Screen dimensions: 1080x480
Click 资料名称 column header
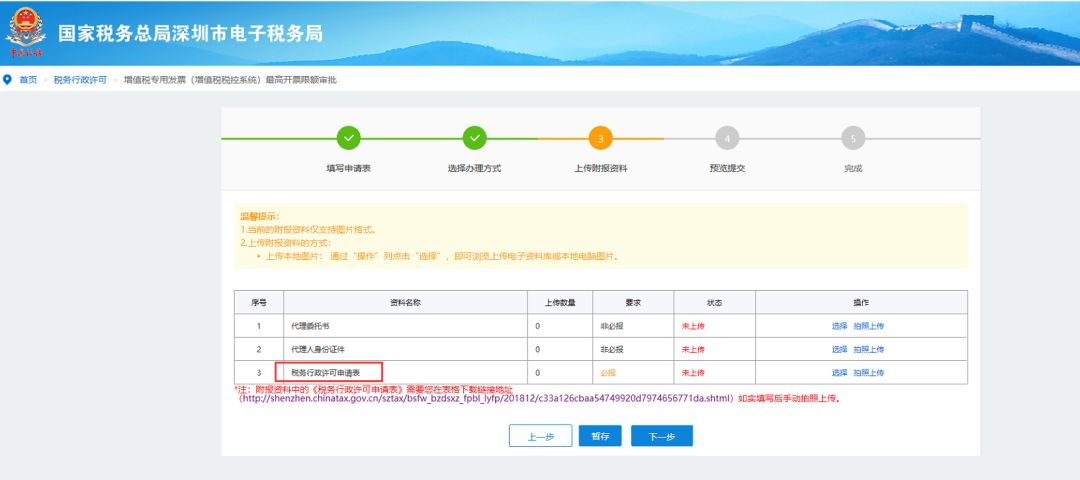[405, 302]
